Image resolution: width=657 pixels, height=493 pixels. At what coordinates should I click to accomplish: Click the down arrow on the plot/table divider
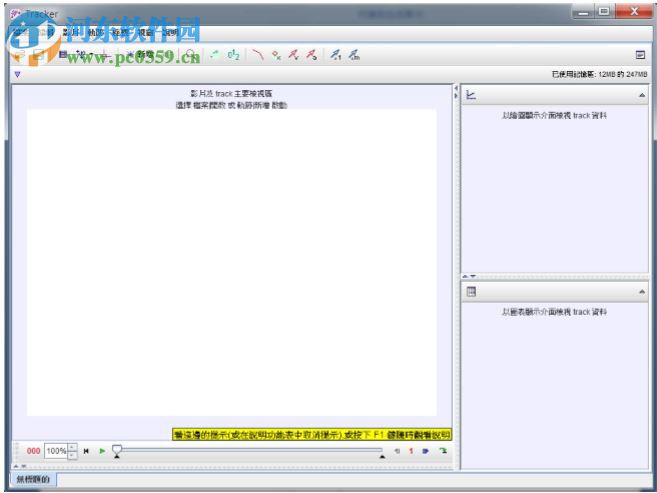[473, 276]
